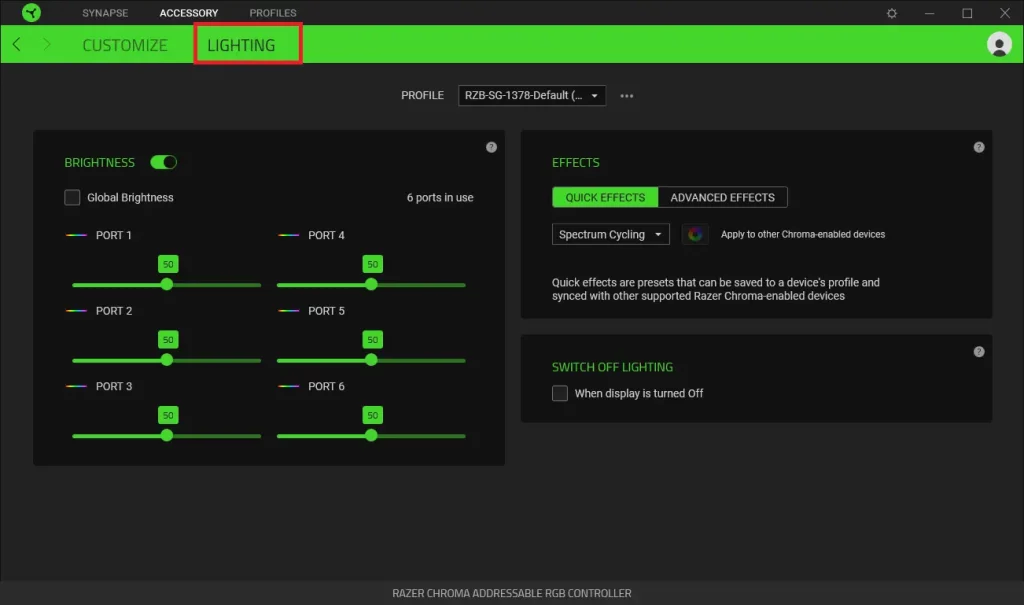Open the settings gear icon

coord(891,13)
